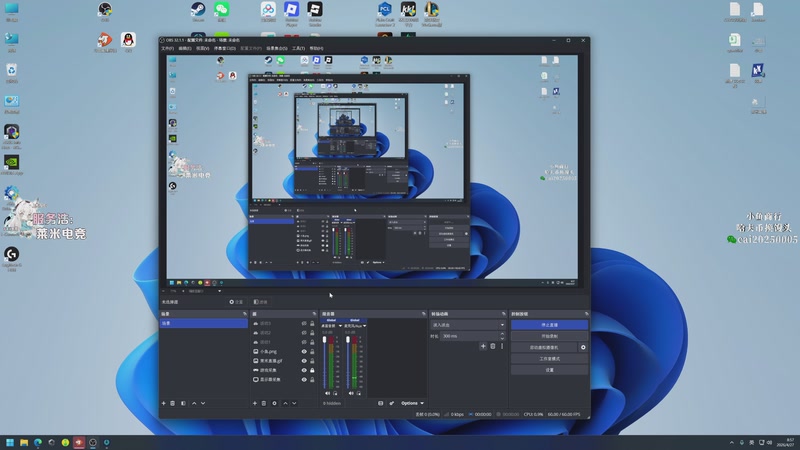
Task: Mute the desktop audio speaker icon
Action: point(327,393)
